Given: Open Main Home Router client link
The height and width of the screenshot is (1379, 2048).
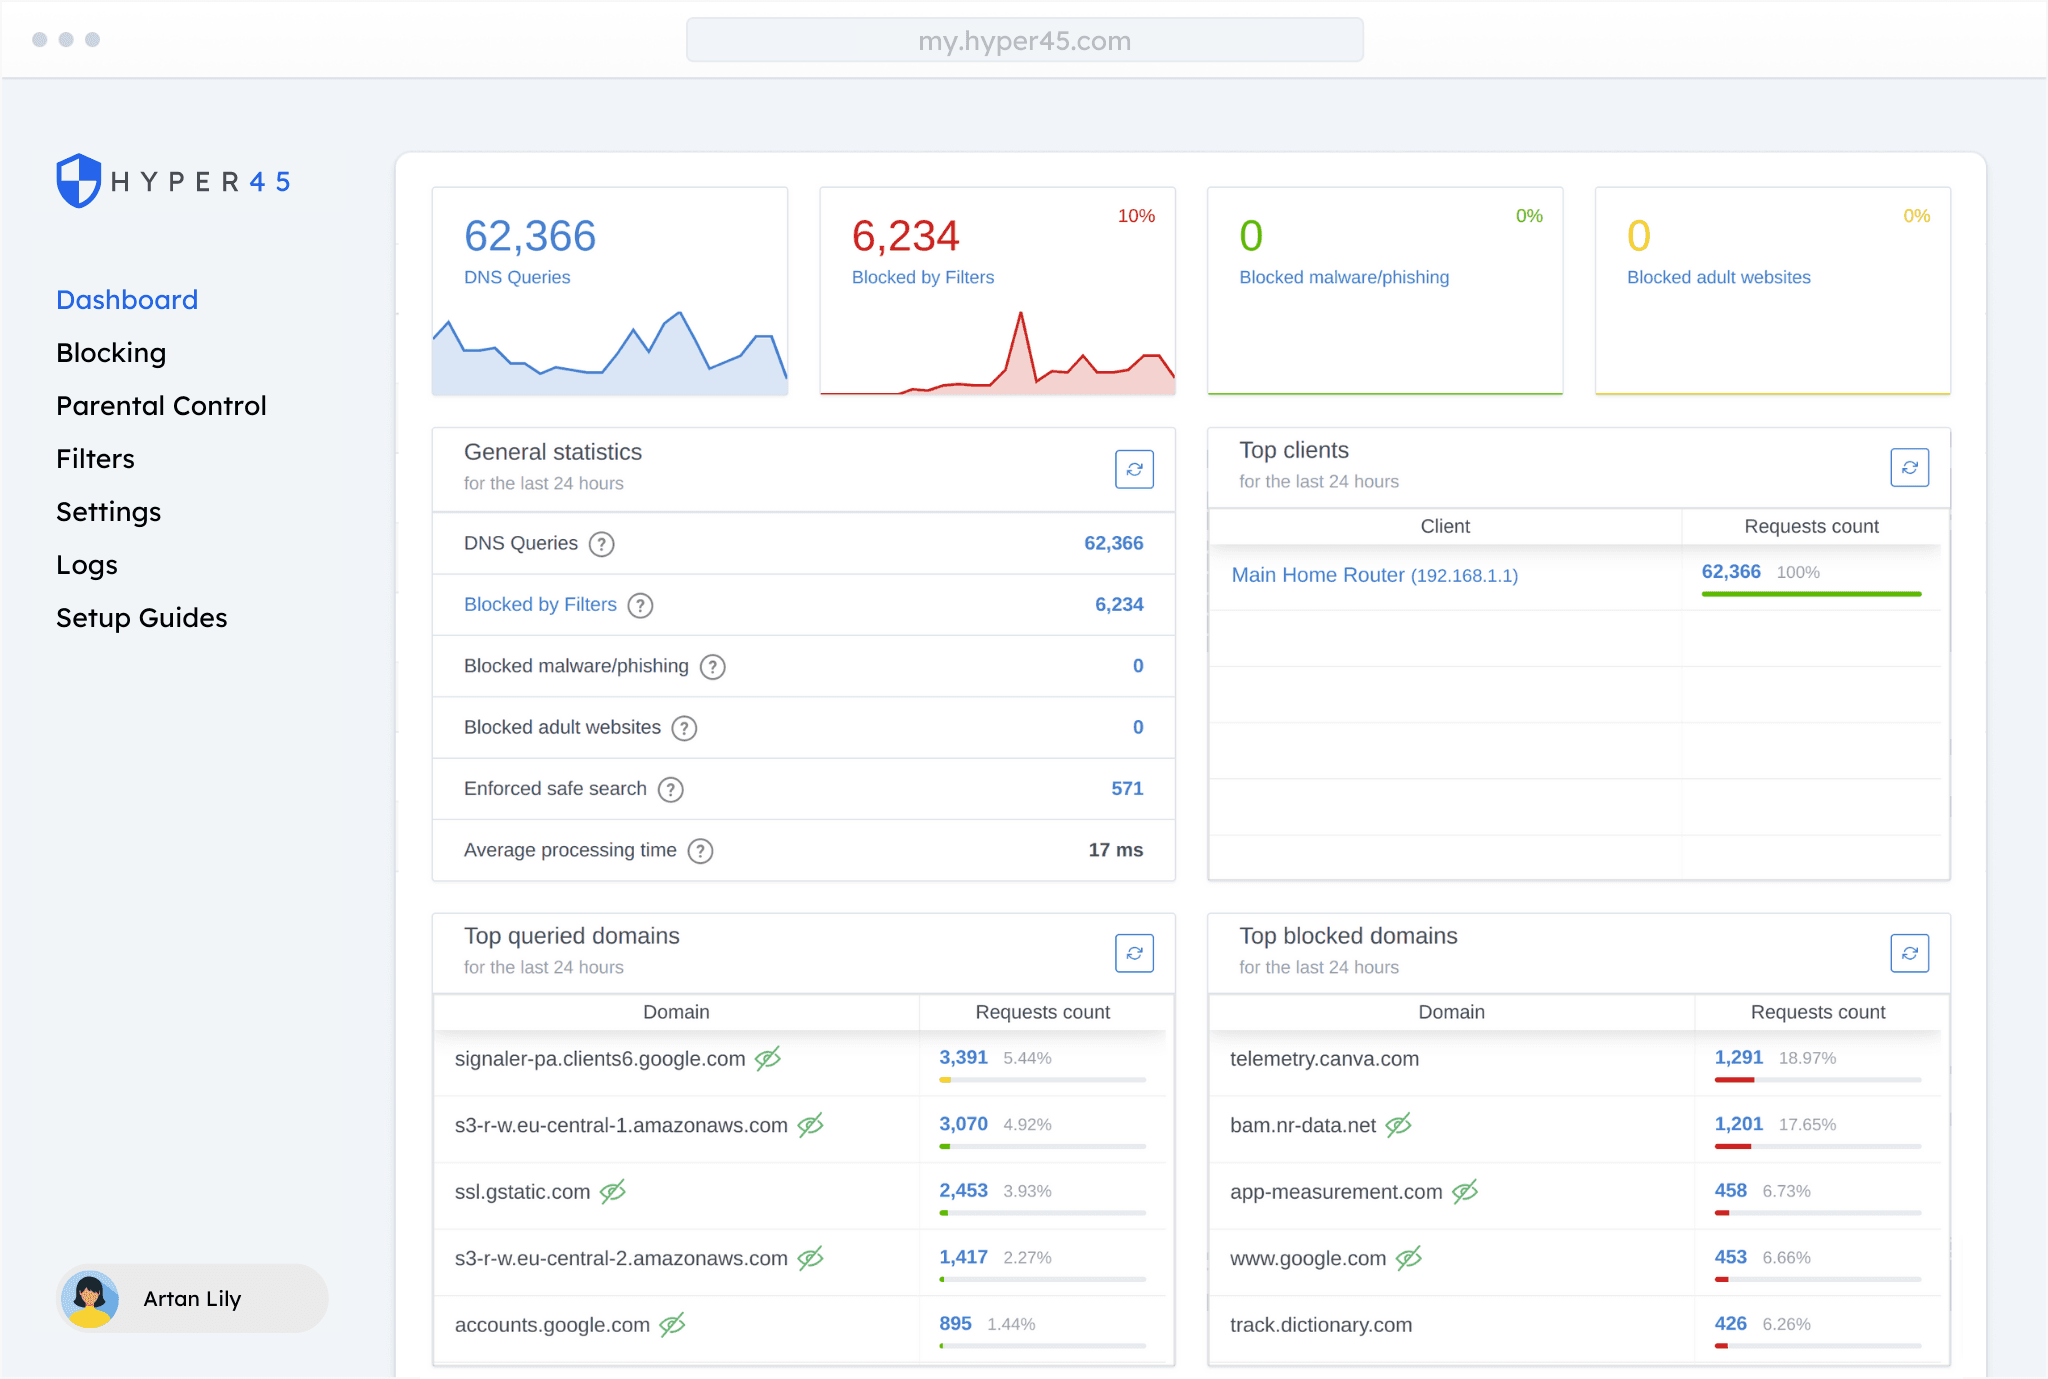Looking at the screenshot, I should (x=1374, y=575).
